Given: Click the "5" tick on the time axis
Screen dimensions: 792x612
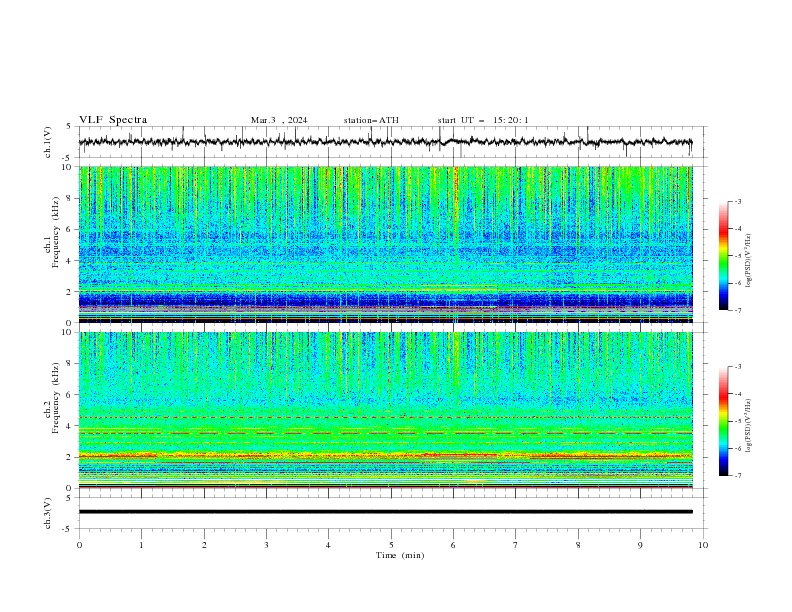Looking at the screenshot, I should [391, 545].
